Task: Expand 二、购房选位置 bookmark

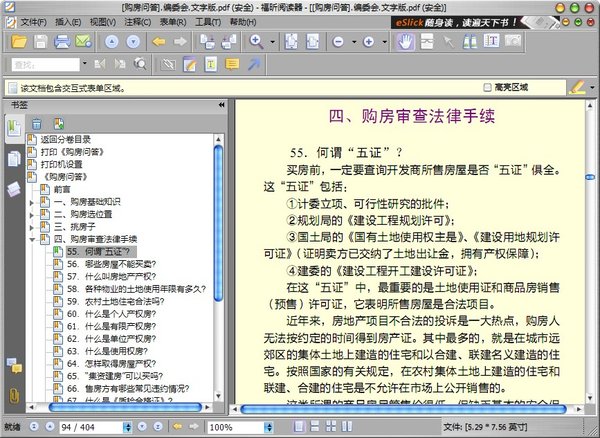Action: [32, 215]
